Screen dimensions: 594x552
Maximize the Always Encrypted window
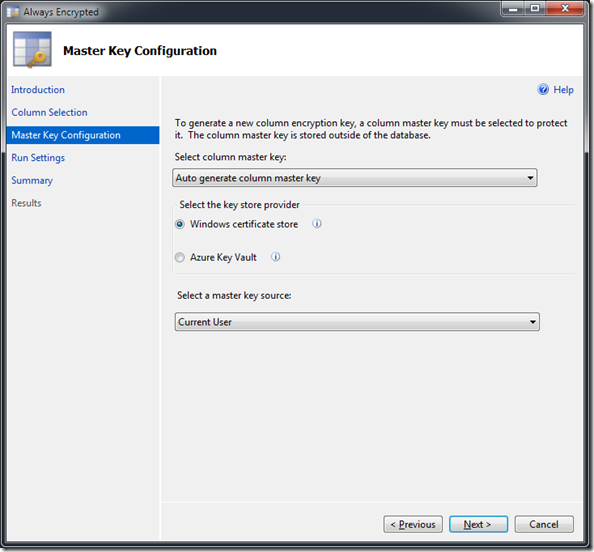point(535,8)
